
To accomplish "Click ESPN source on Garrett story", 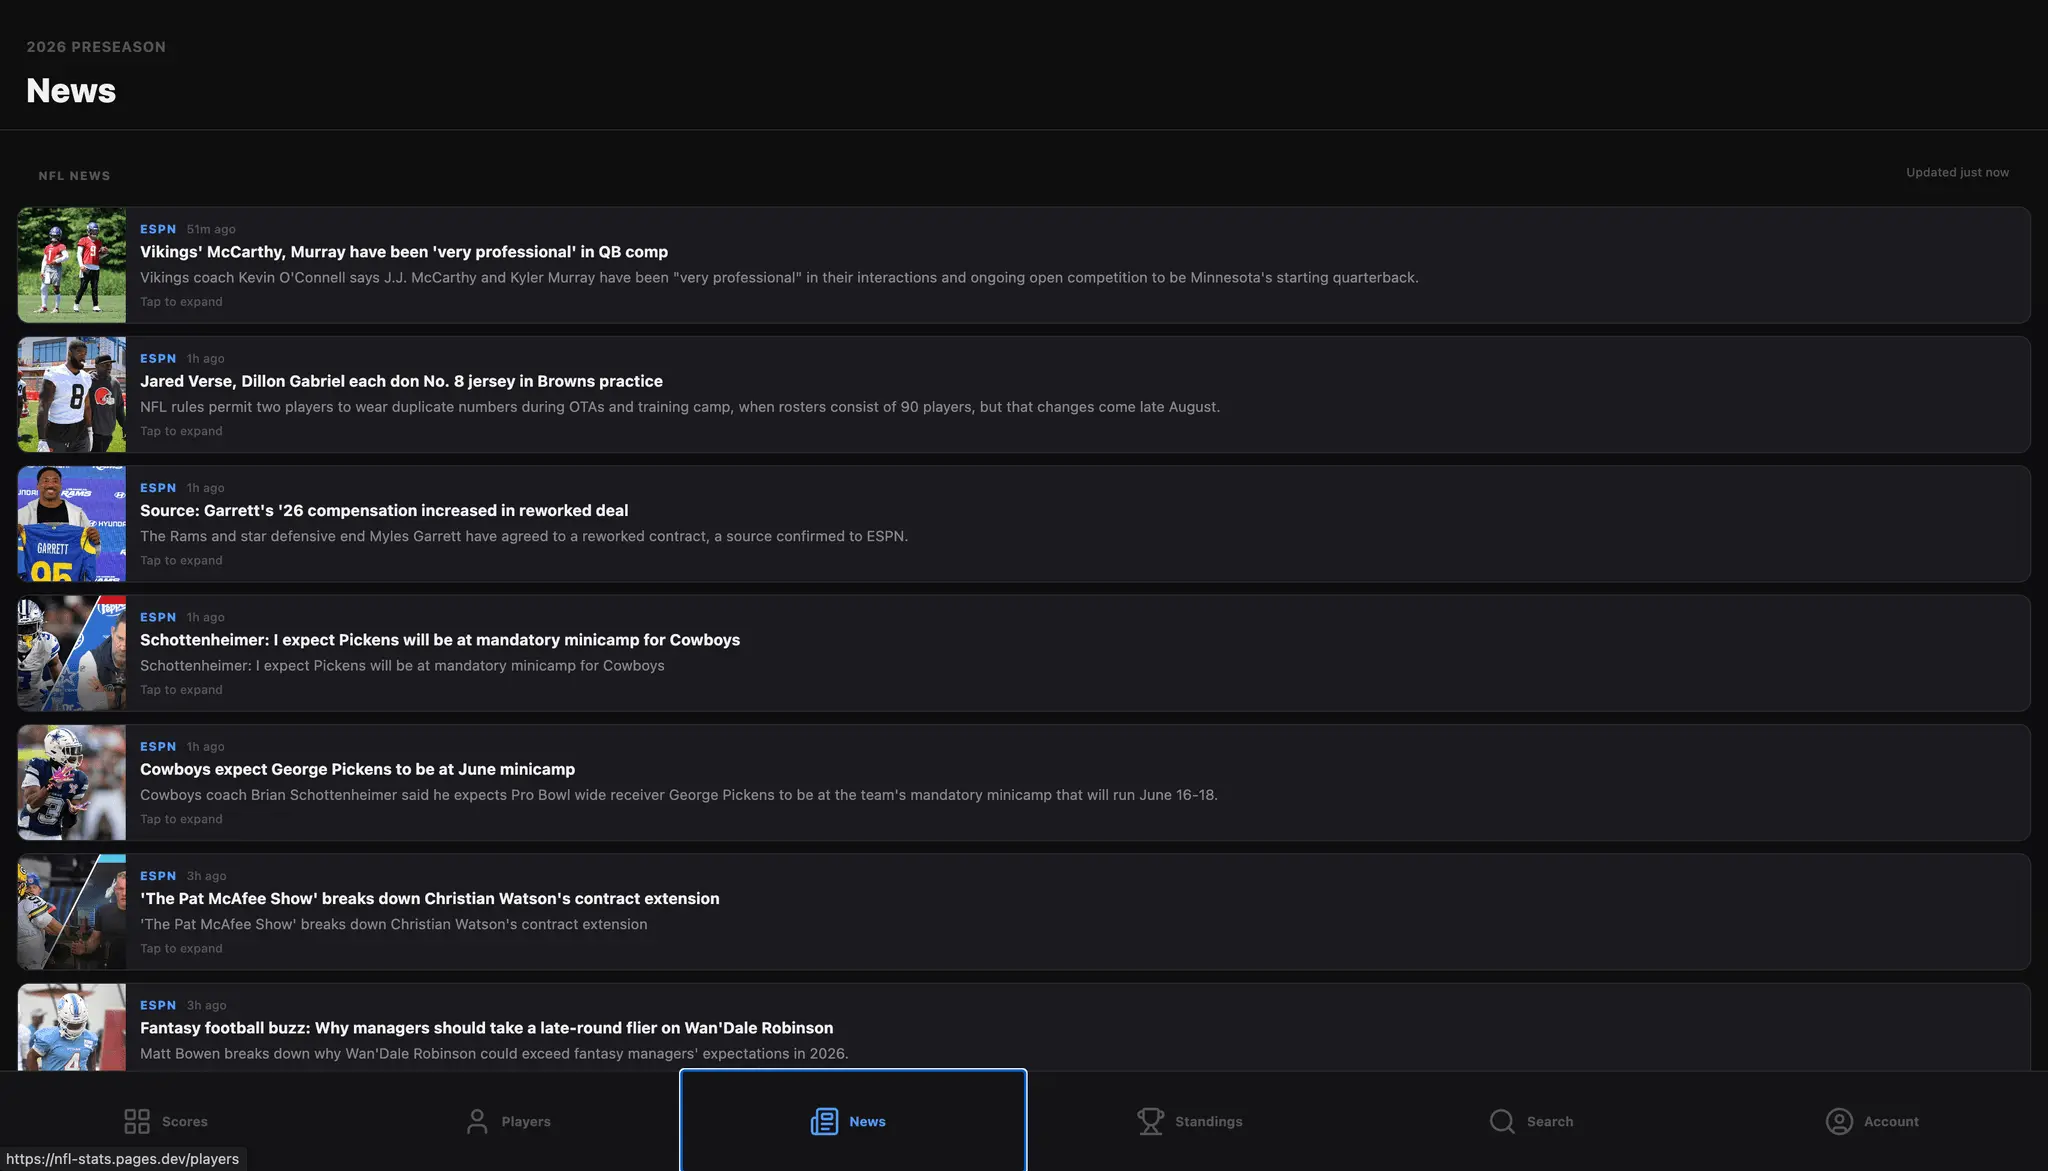I will (158, 488).
